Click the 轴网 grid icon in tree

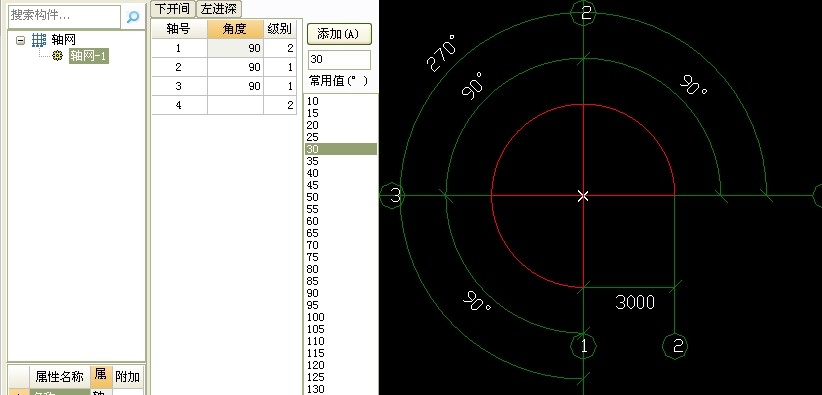pos(39,40)
